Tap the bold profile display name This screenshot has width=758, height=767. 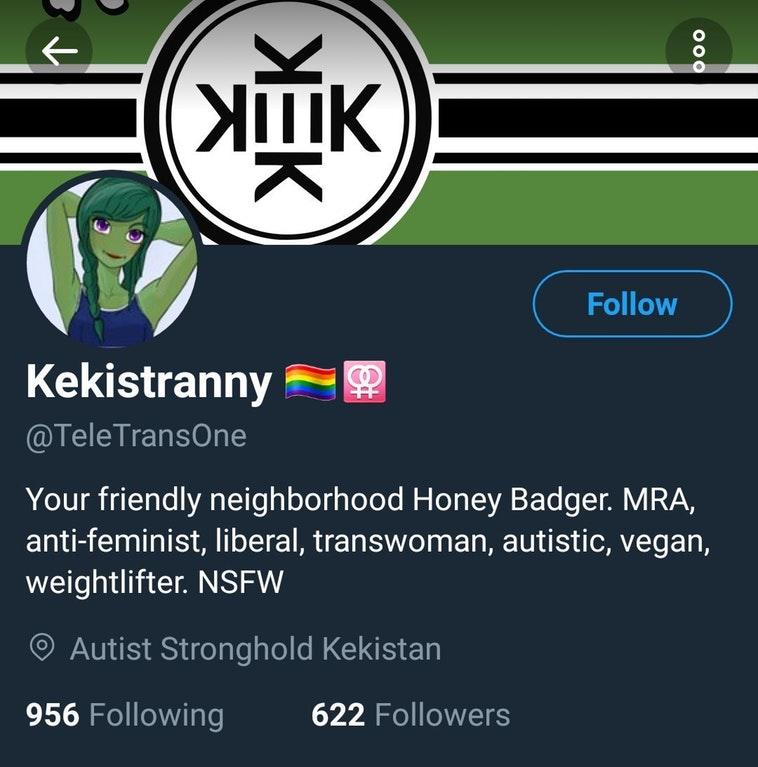click(149, 383)
